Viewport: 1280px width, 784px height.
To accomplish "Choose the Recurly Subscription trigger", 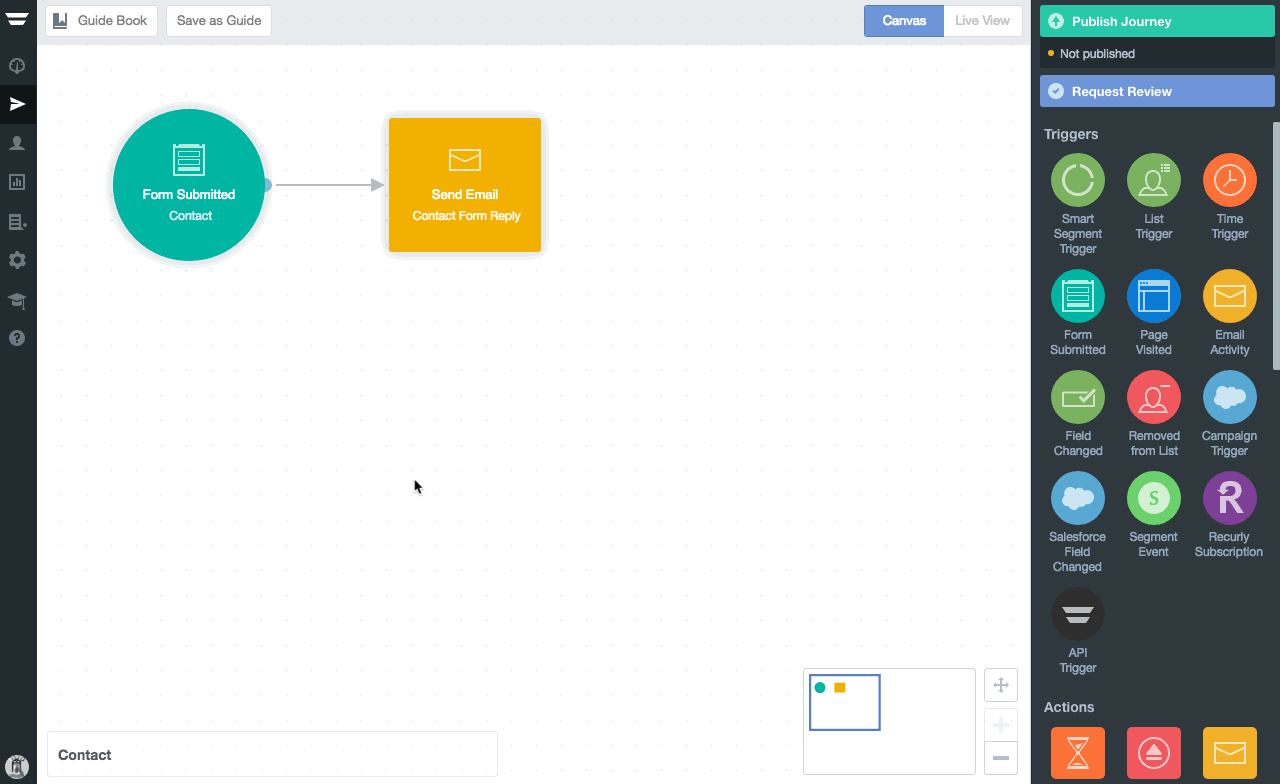I will tap(1229, 498).
